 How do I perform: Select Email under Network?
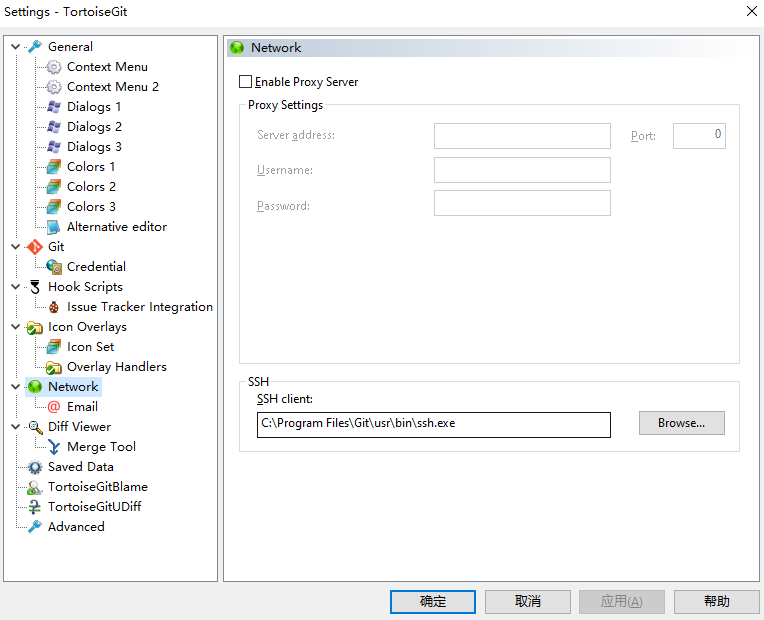click(x=82, y=407)
